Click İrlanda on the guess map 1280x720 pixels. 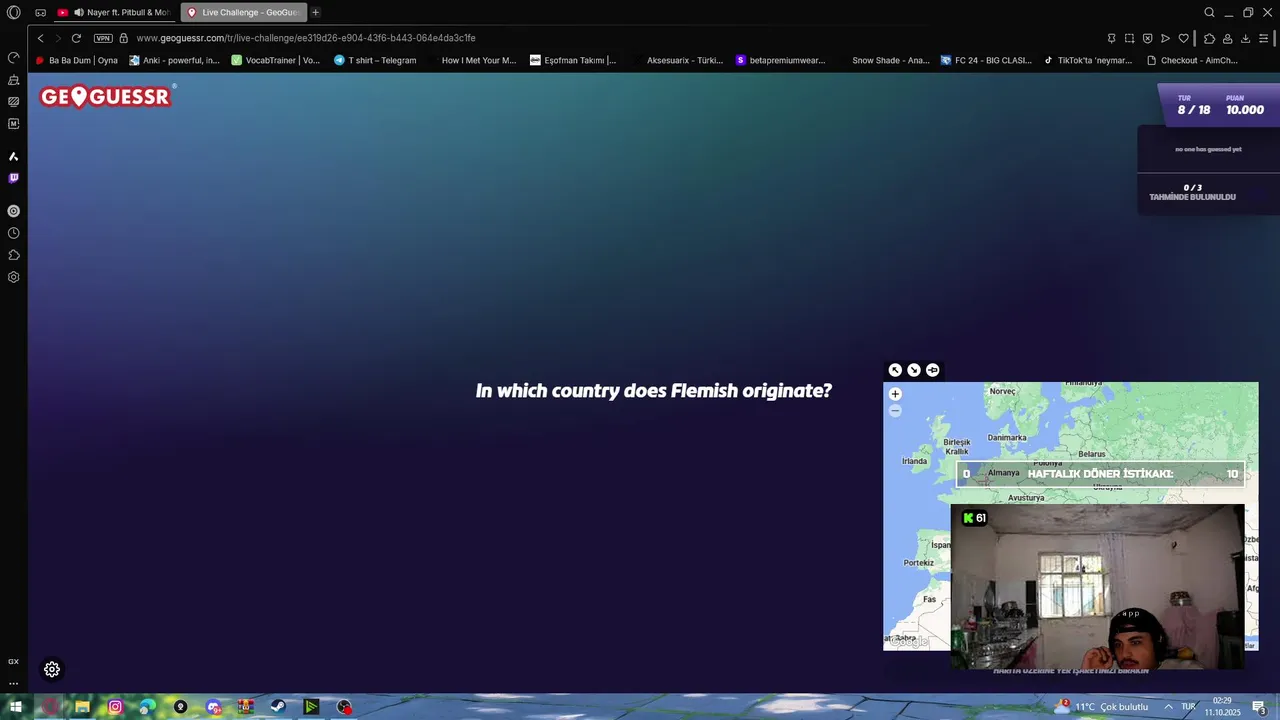(x=915, y=461)
